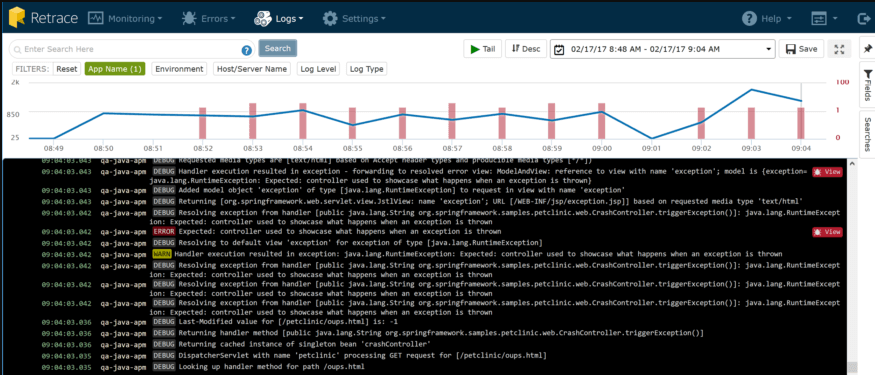875x375 pixels.
Task: Toggle Desc sort order
Action: click(526, 49)
